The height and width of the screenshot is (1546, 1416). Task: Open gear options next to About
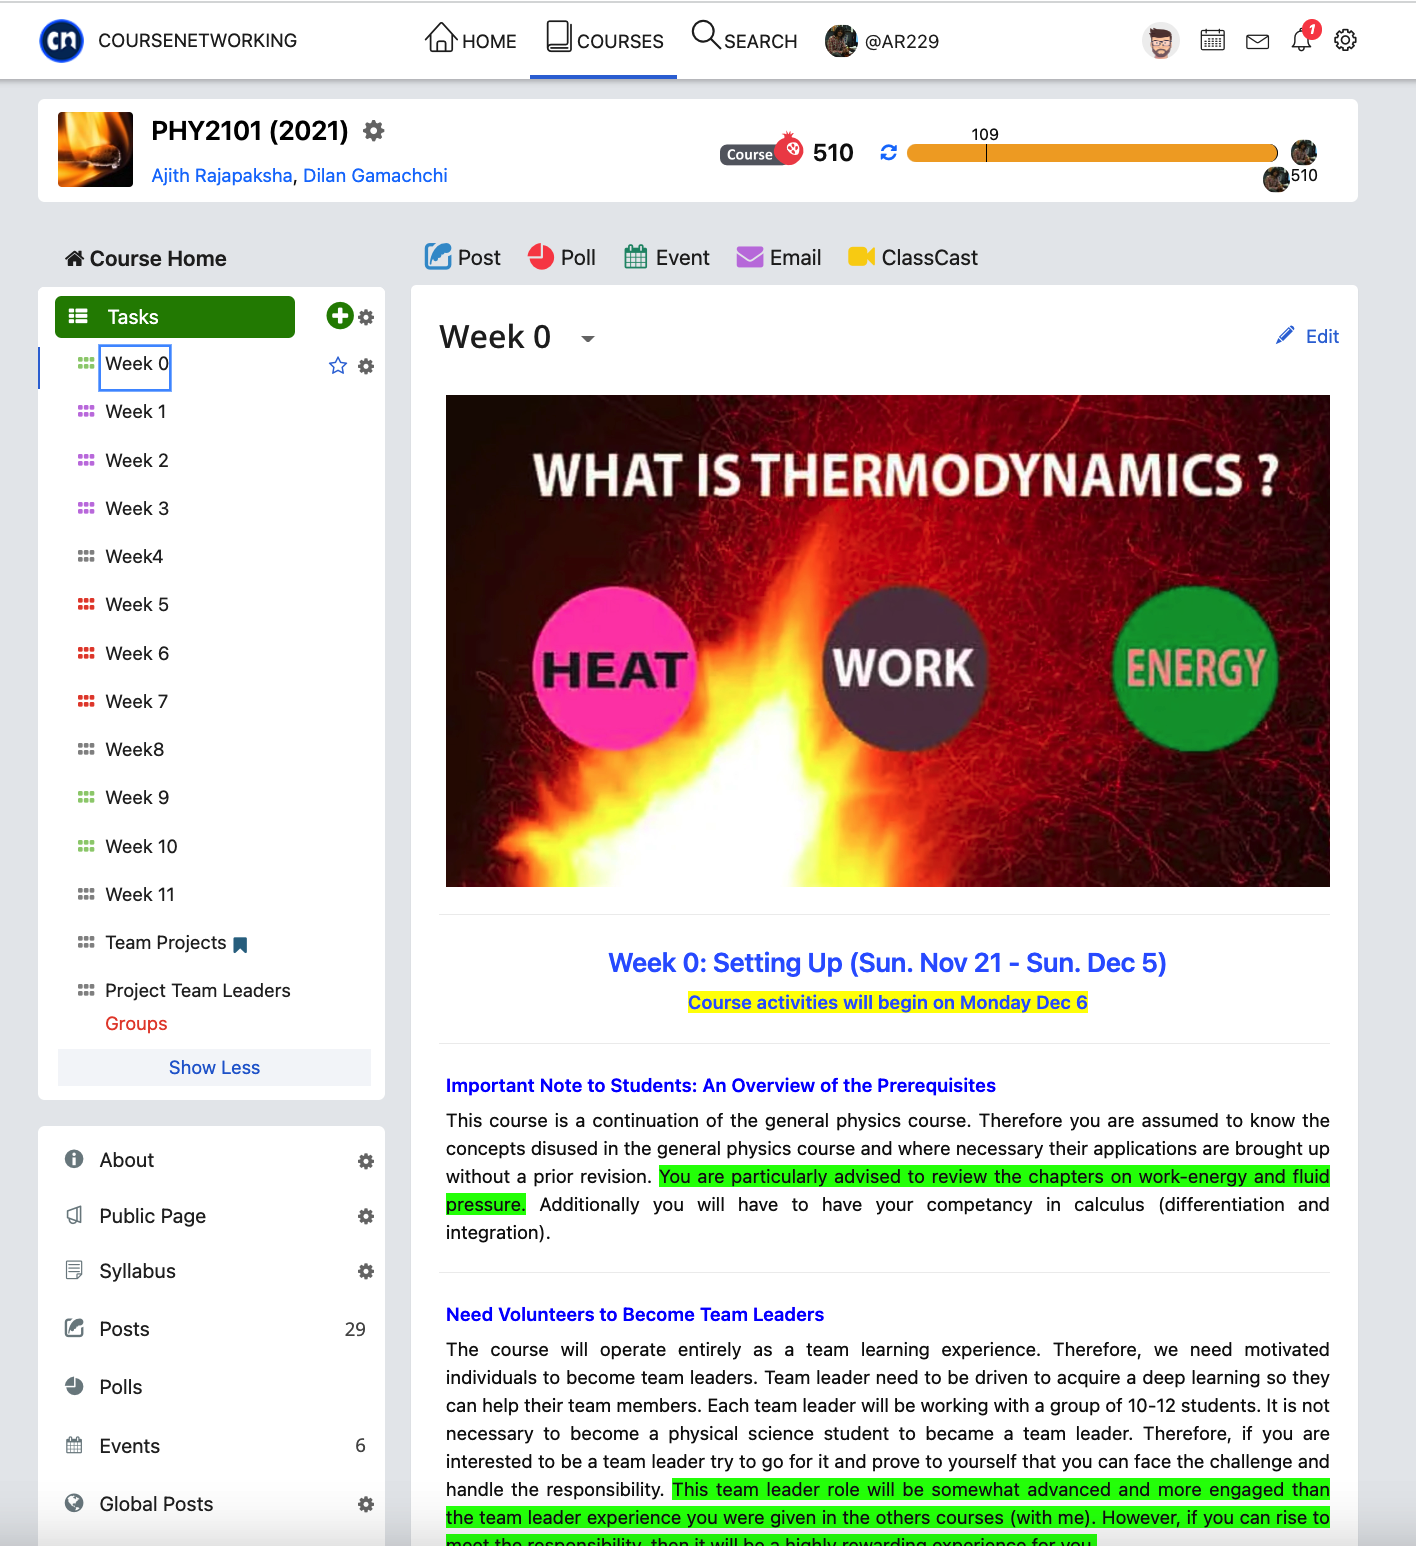(x=366, y=1161)
